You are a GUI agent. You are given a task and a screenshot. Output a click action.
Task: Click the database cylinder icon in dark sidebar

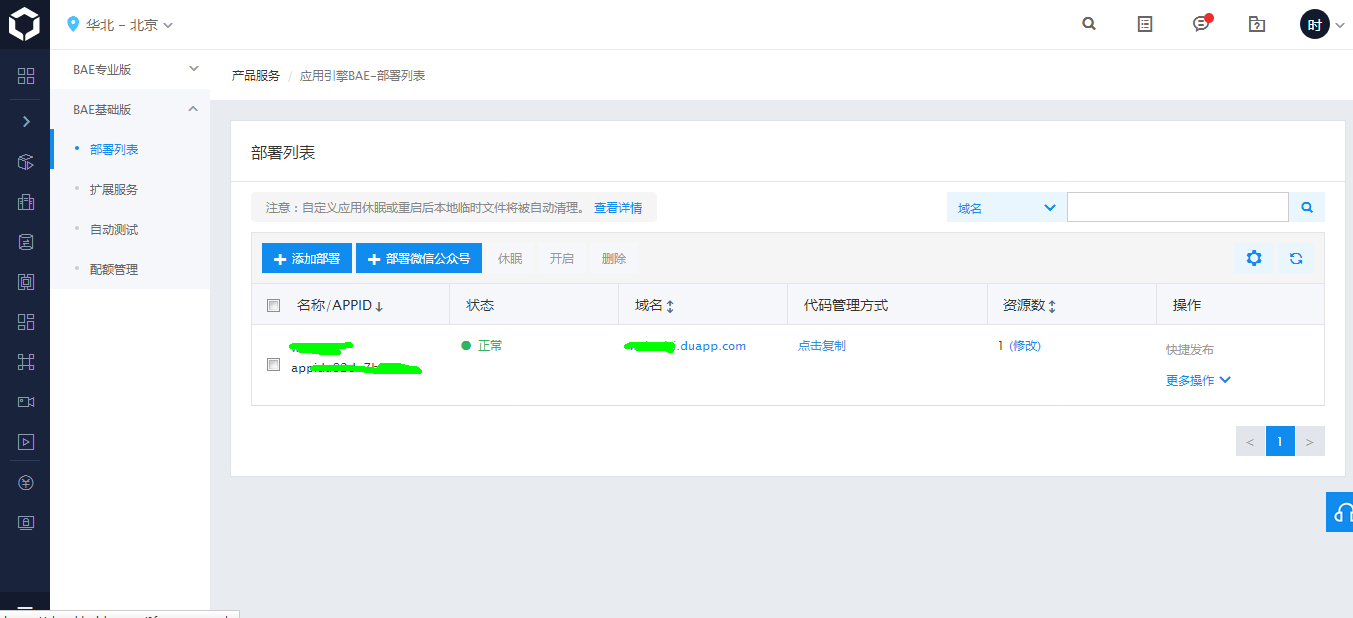tap(26, 242)
